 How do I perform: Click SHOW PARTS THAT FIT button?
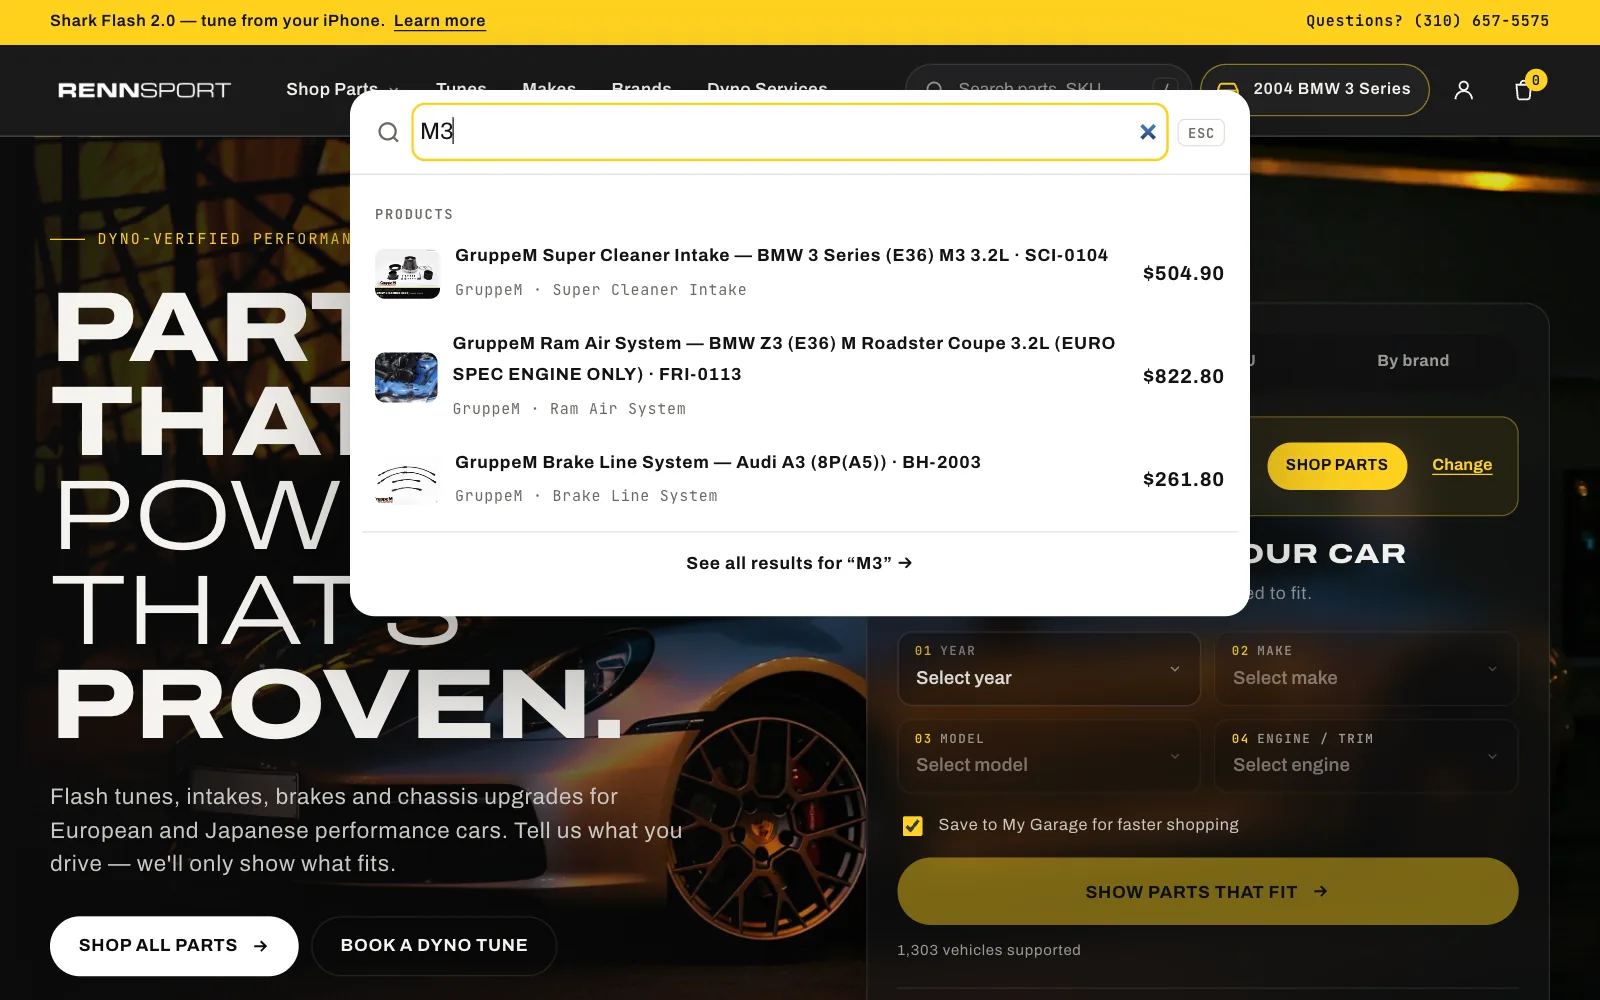(x=1207, y=891)
